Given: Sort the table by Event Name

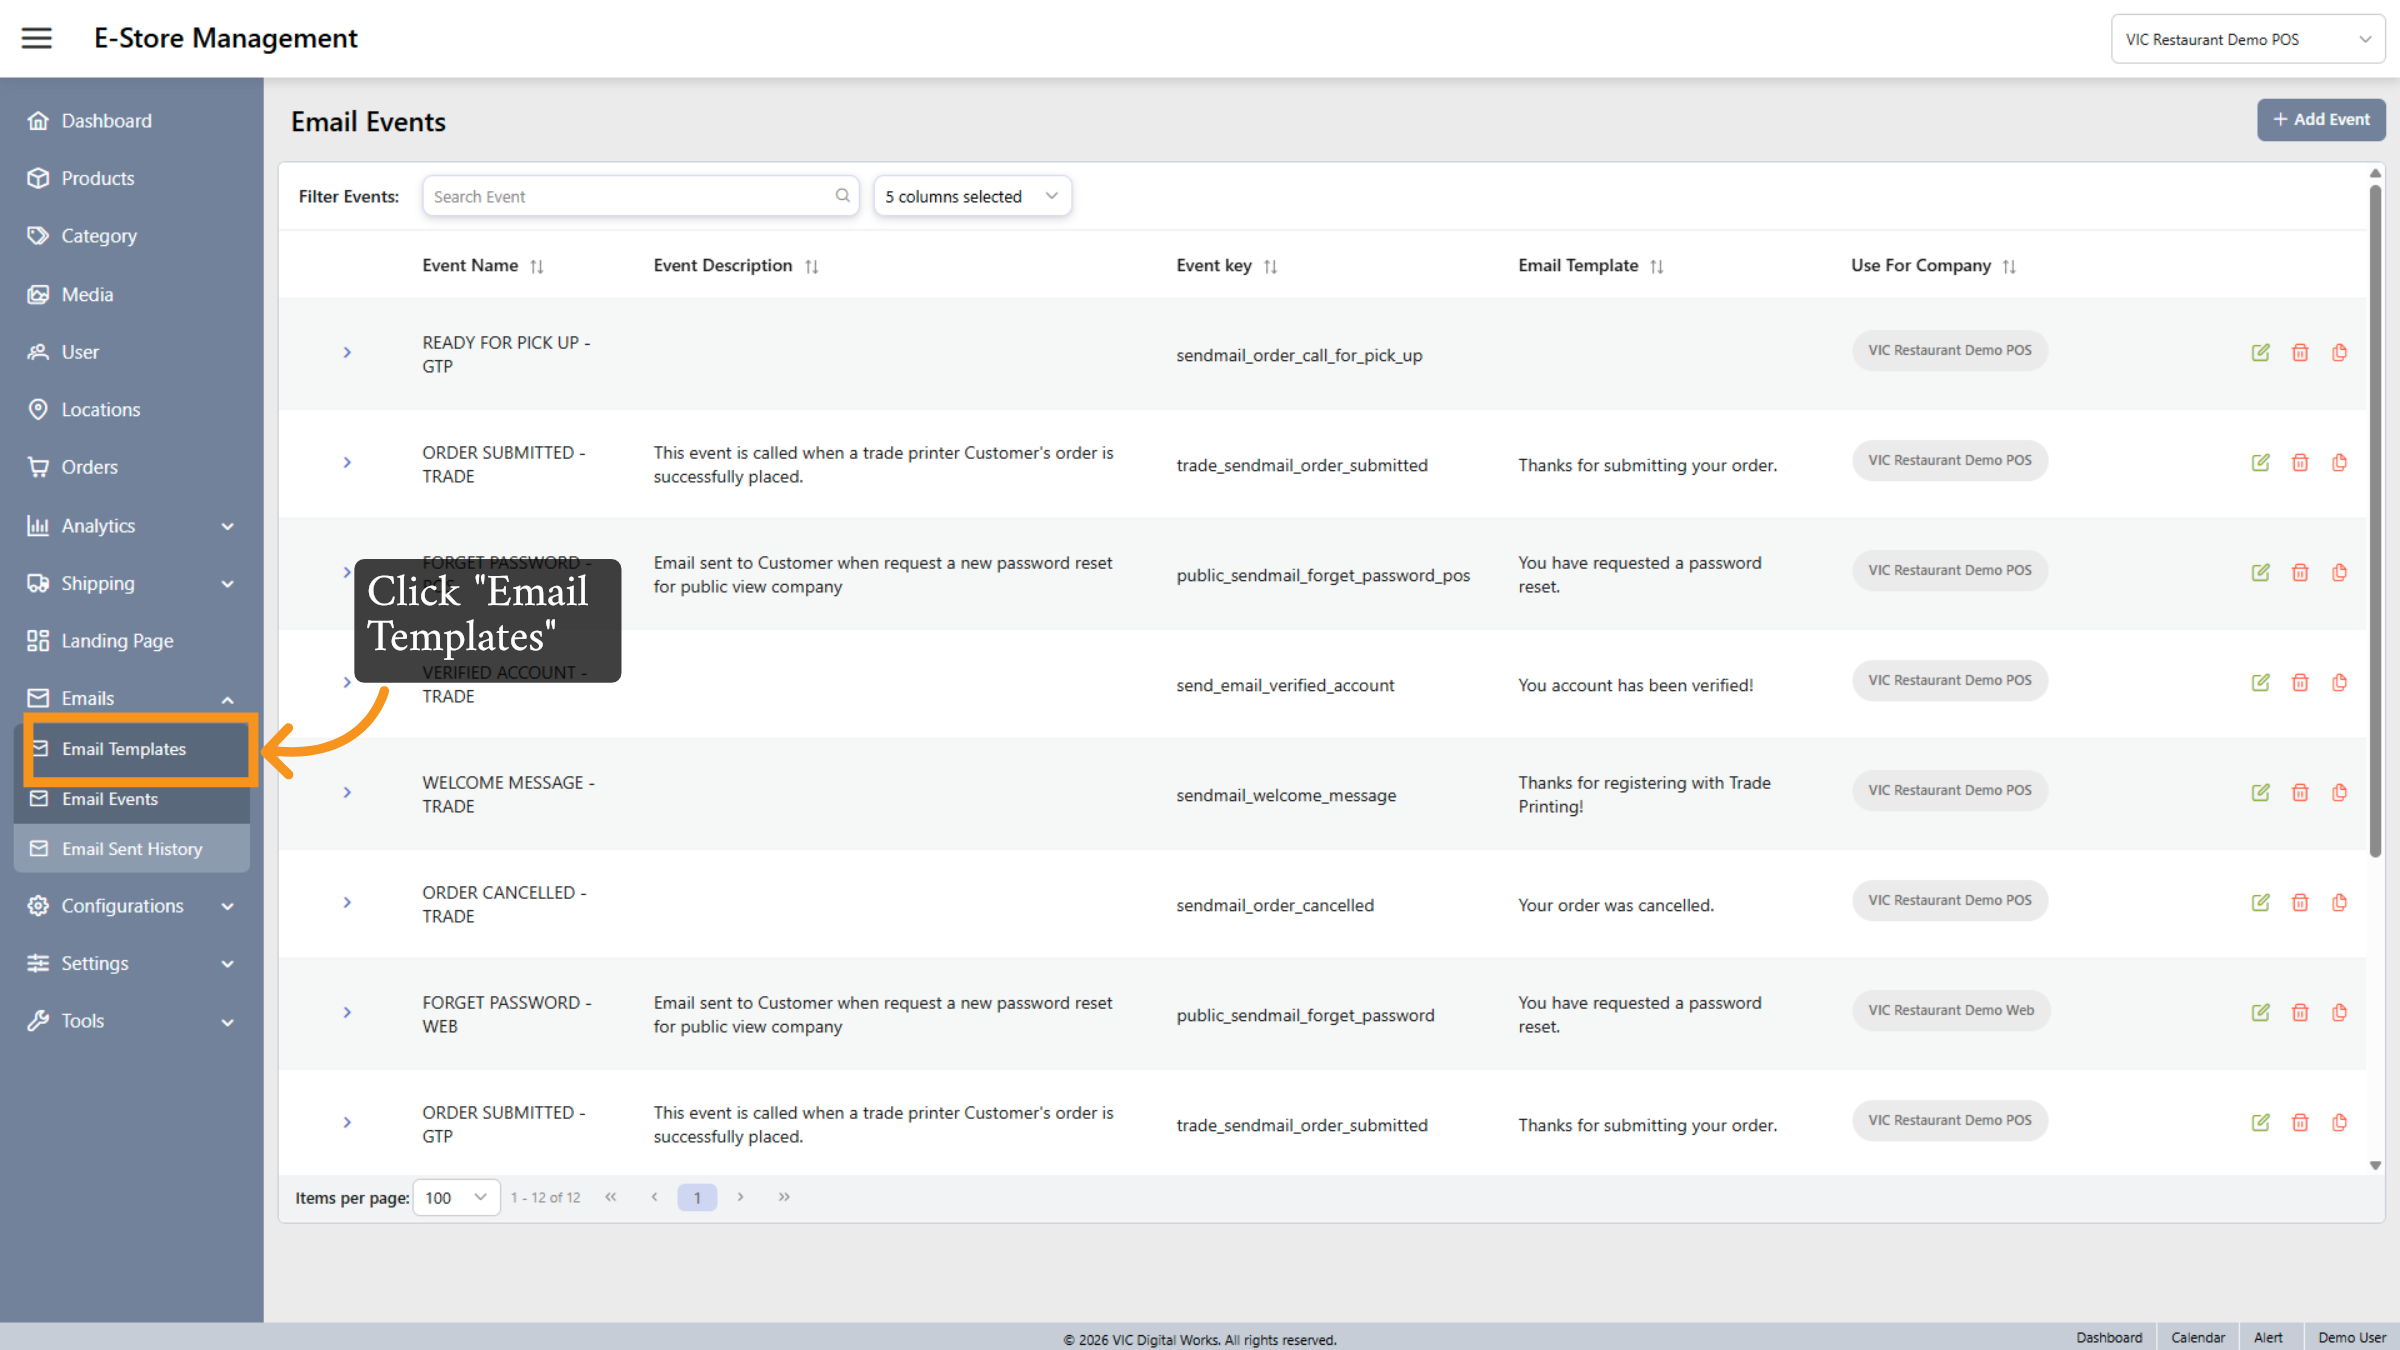Looking at the screenshot, I should [537, 265].
